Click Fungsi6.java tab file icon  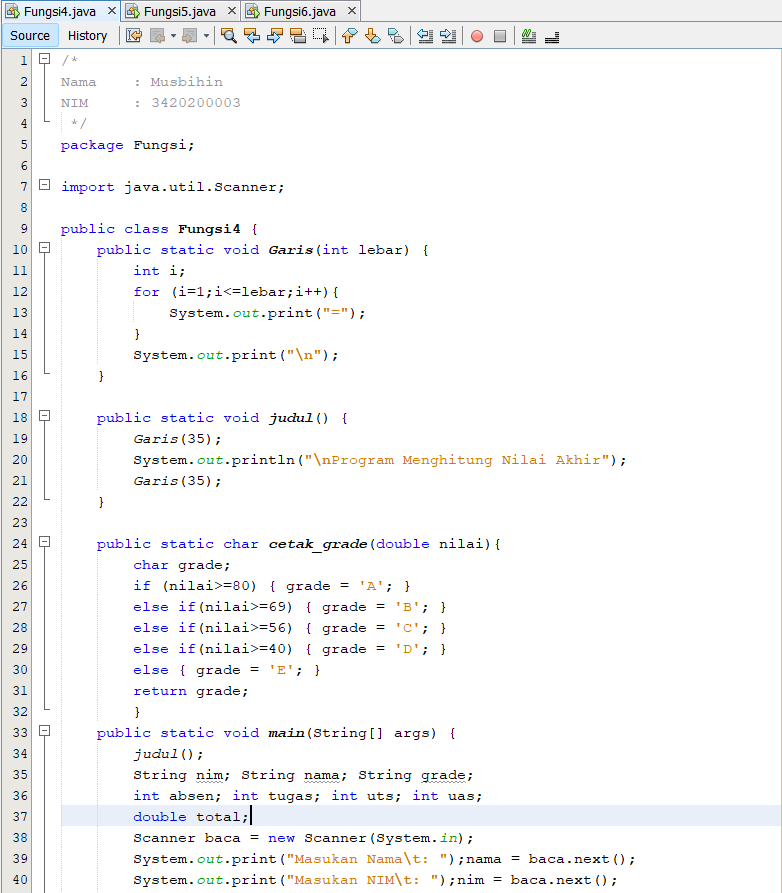pos(253,11)
